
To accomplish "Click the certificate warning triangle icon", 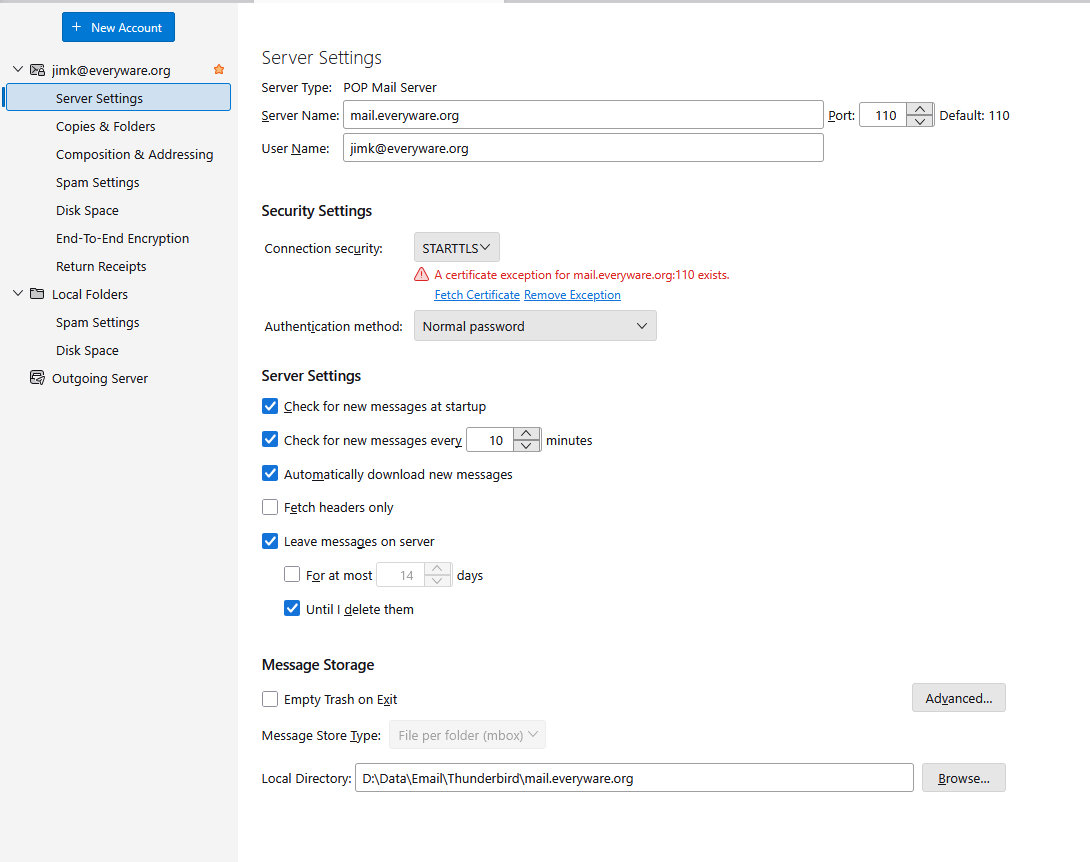I will coord(422,275).
